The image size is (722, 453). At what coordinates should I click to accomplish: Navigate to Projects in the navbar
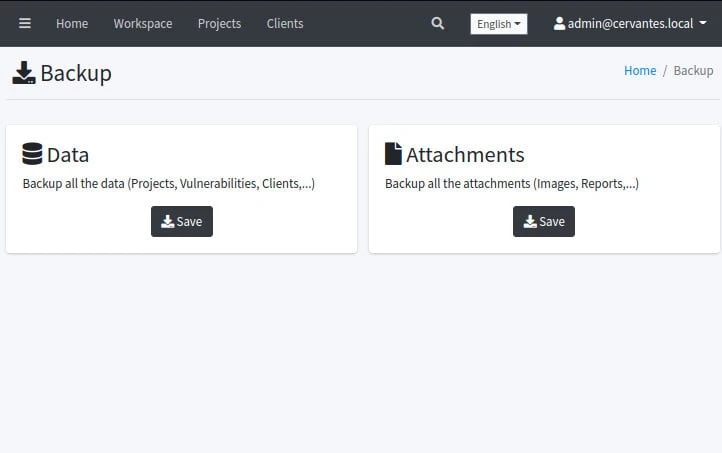[x=219, y=23]
